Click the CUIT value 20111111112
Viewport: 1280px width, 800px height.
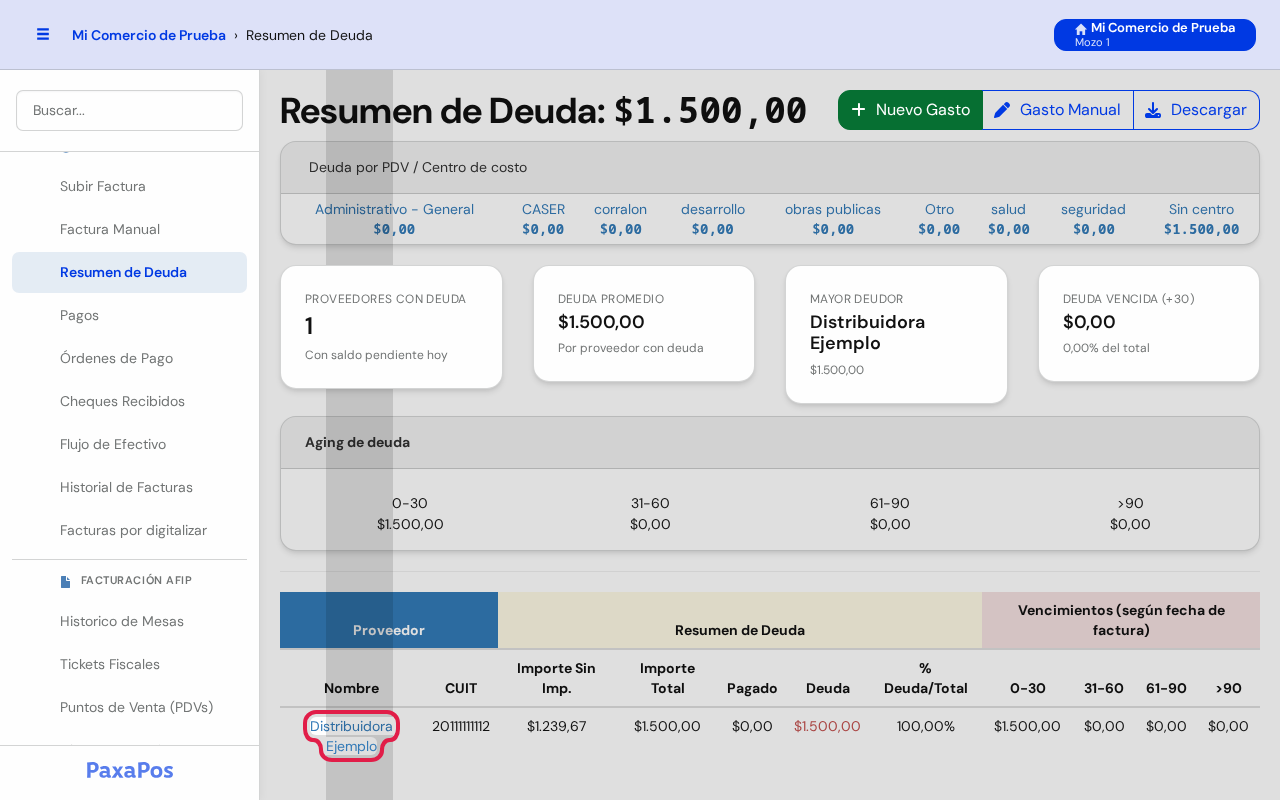(461, 726)
